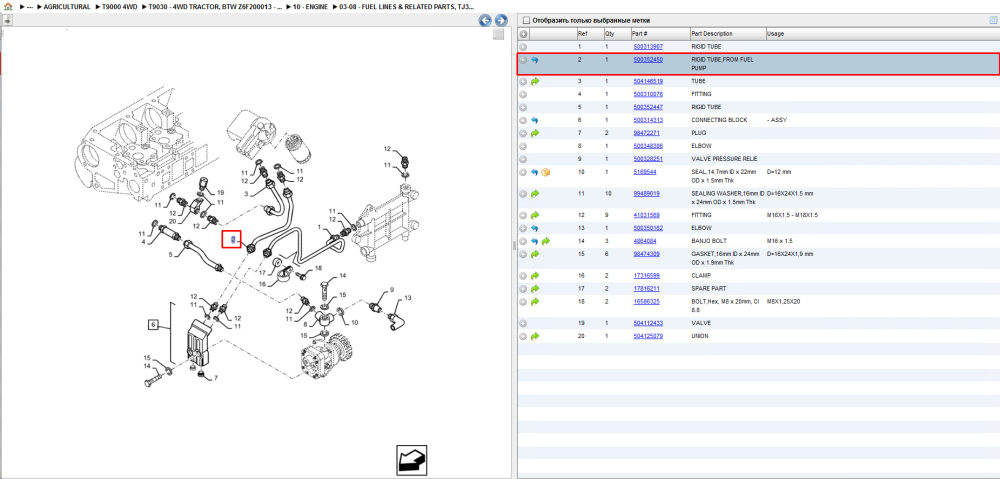This screenshot has height=479, width=1000.
Task: Open the T9000 4WD breadcrumb
Action: [x=119, y=6]
